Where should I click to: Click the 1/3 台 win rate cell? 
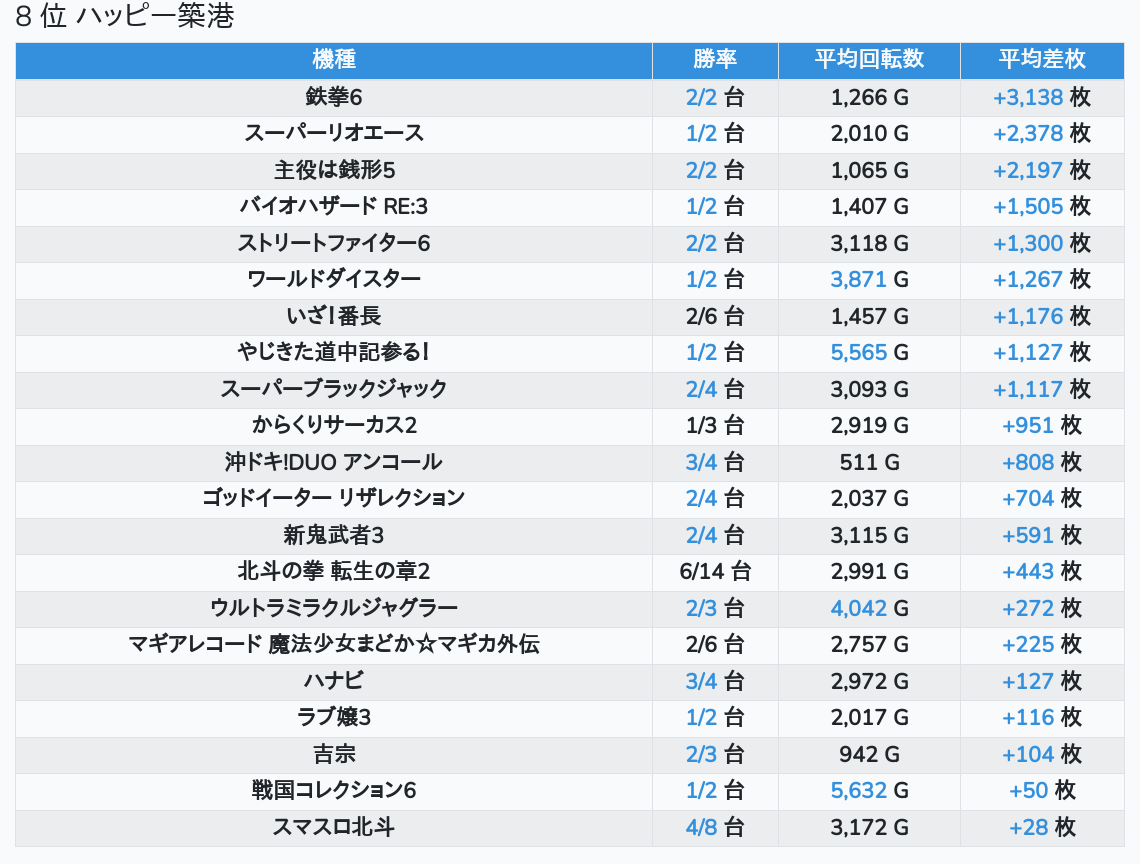(x=715, y=425)
